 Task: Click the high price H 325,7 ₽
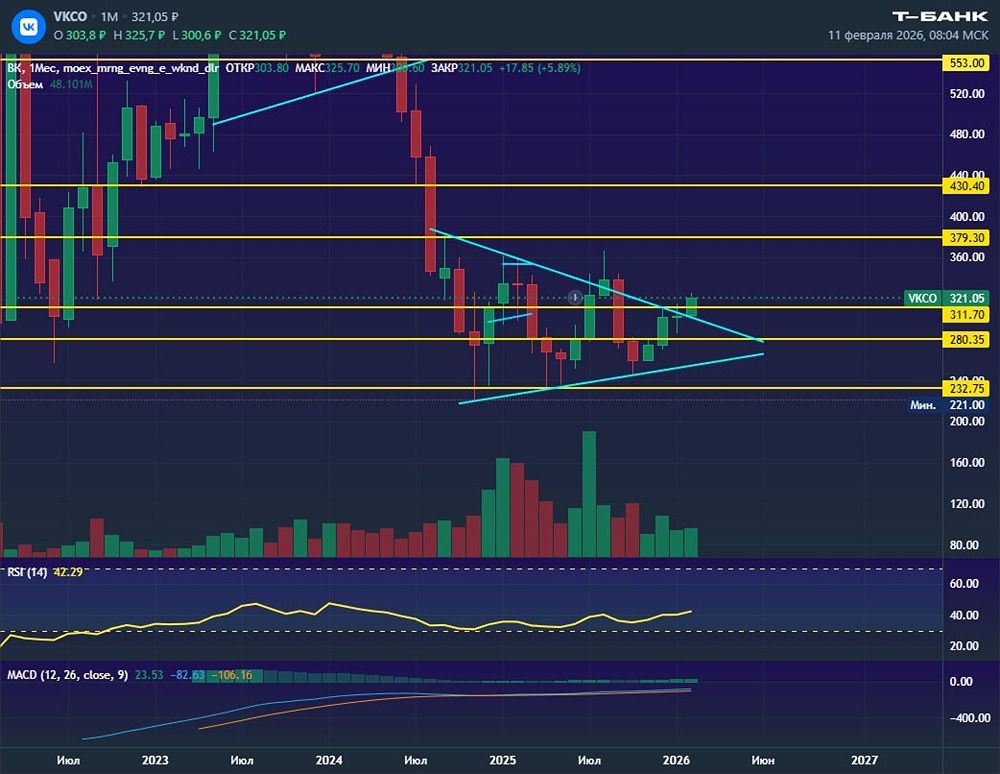[x=138, y=36]
